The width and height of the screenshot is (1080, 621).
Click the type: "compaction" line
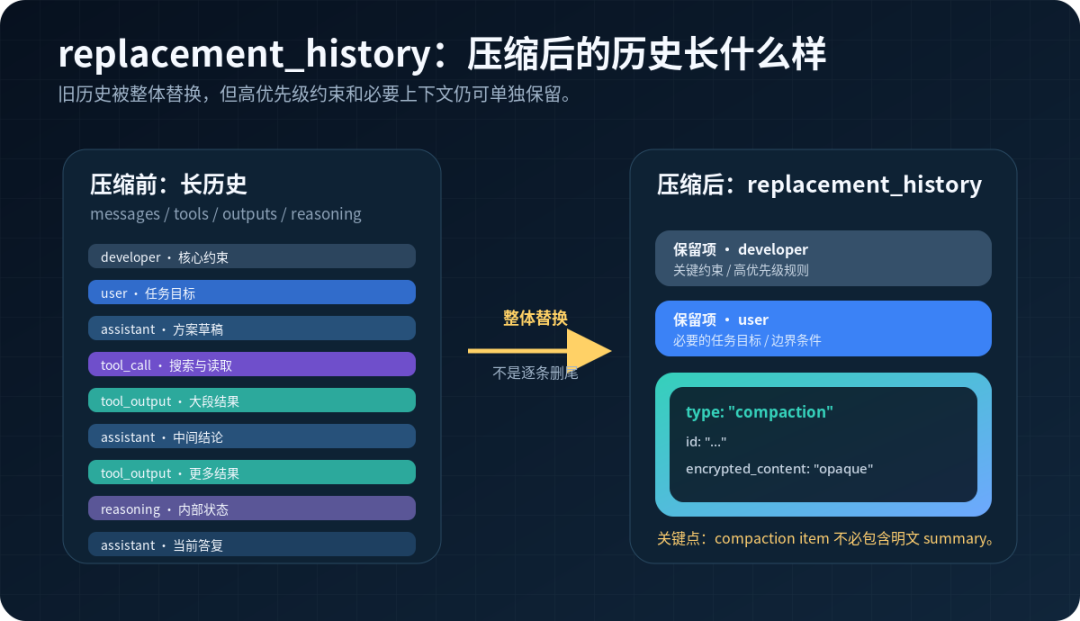click(759, 412)
